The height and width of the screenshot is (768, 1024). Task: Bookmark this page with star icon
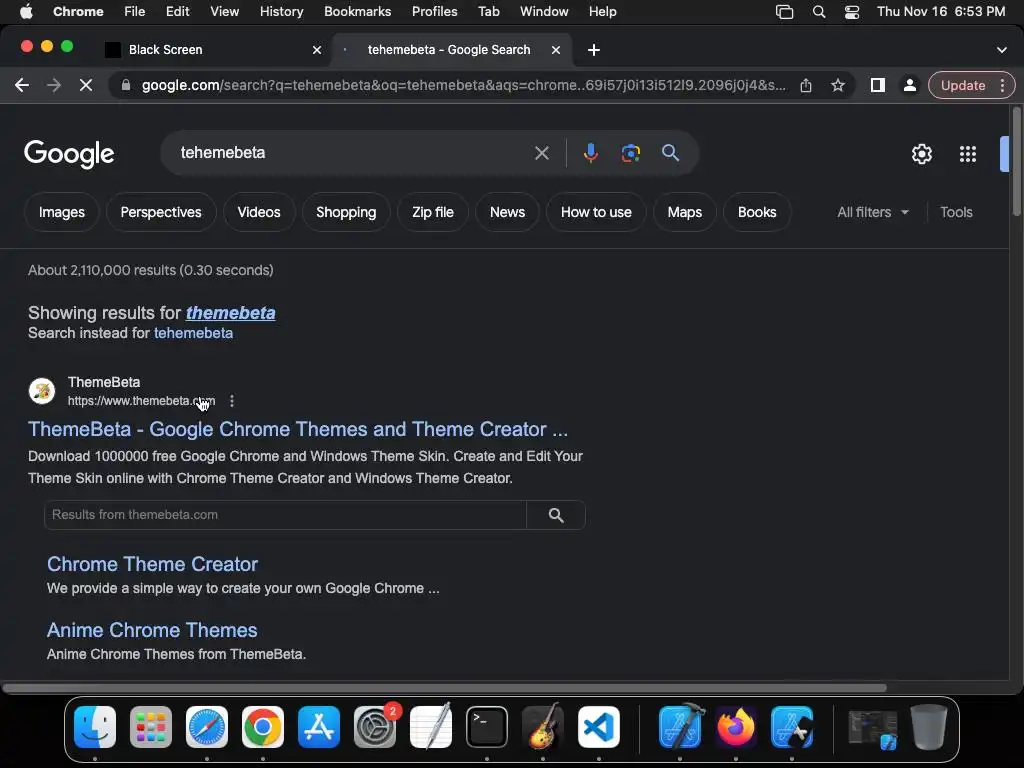[838, 85]
